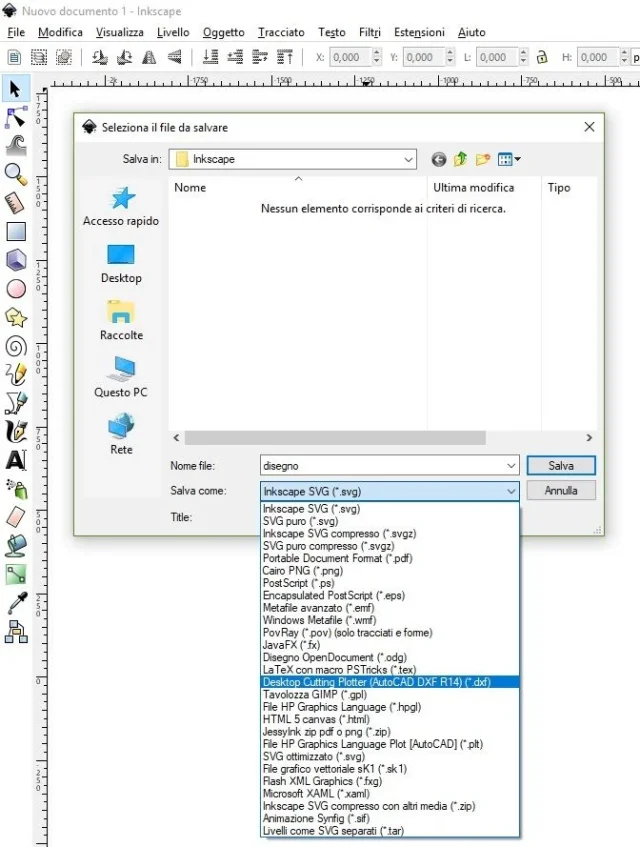Toggle width height lock icon
The image size is (640, 847).
[542, 57]
